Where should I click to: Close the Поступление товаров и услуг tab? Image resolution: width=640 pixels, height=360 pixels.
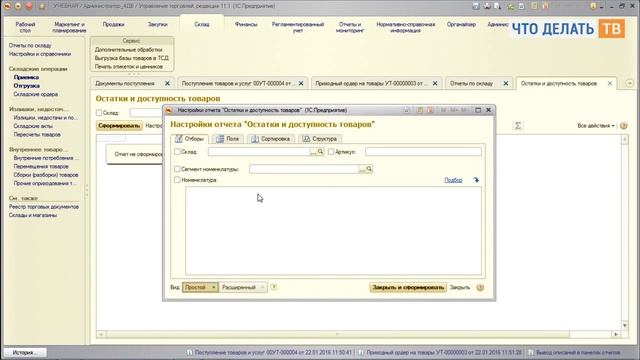click(301, 83)
